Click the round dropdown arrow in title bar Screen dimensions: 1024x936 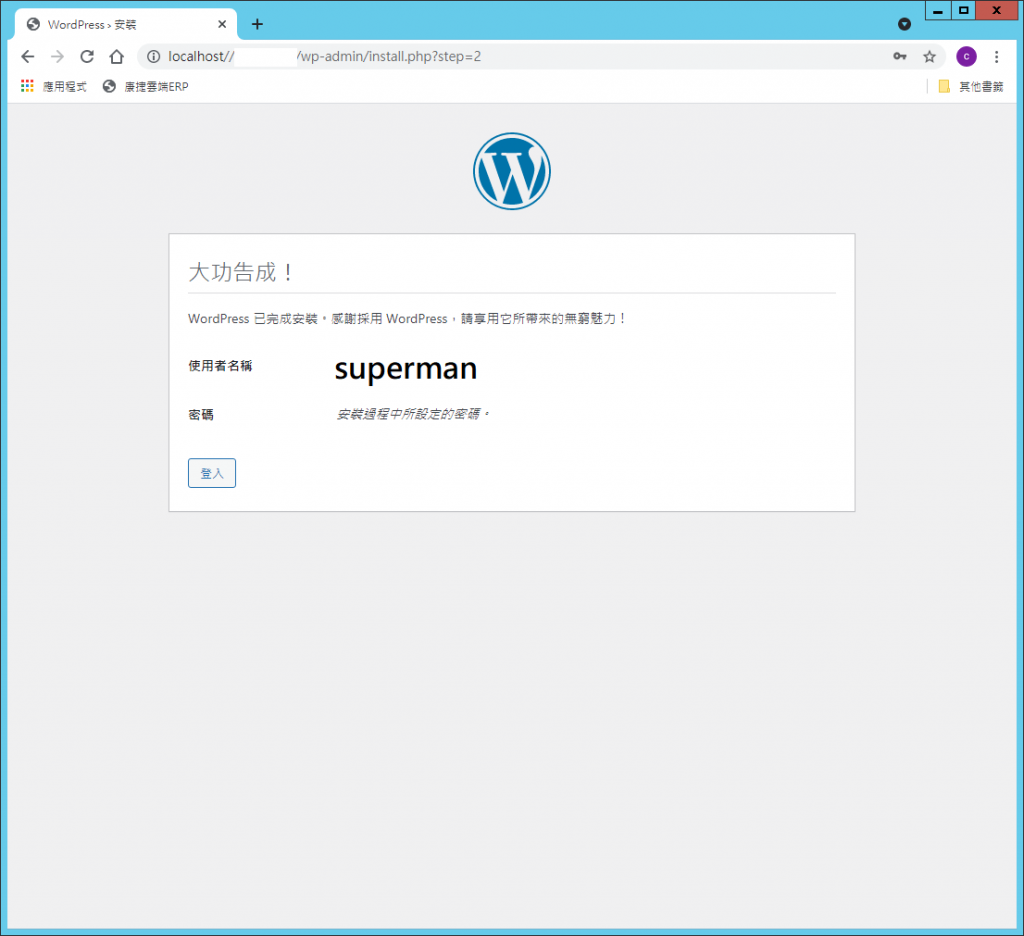904,24
